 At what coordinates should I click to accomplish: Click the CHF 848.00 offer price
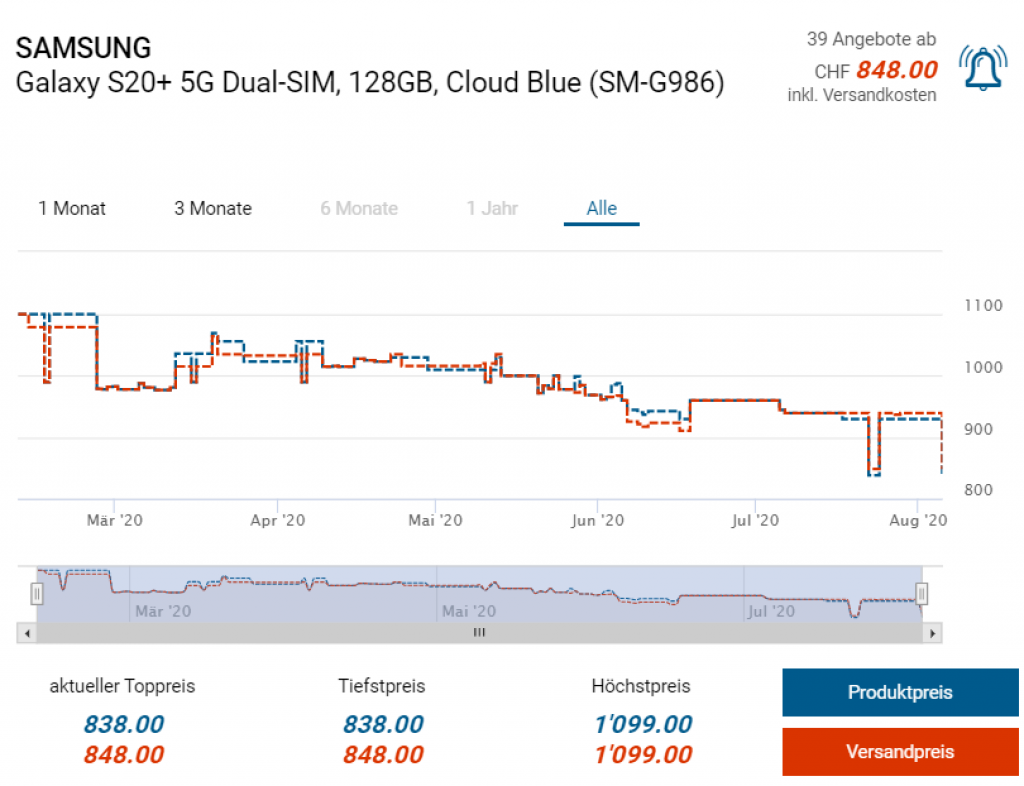(x=896, y=69)
